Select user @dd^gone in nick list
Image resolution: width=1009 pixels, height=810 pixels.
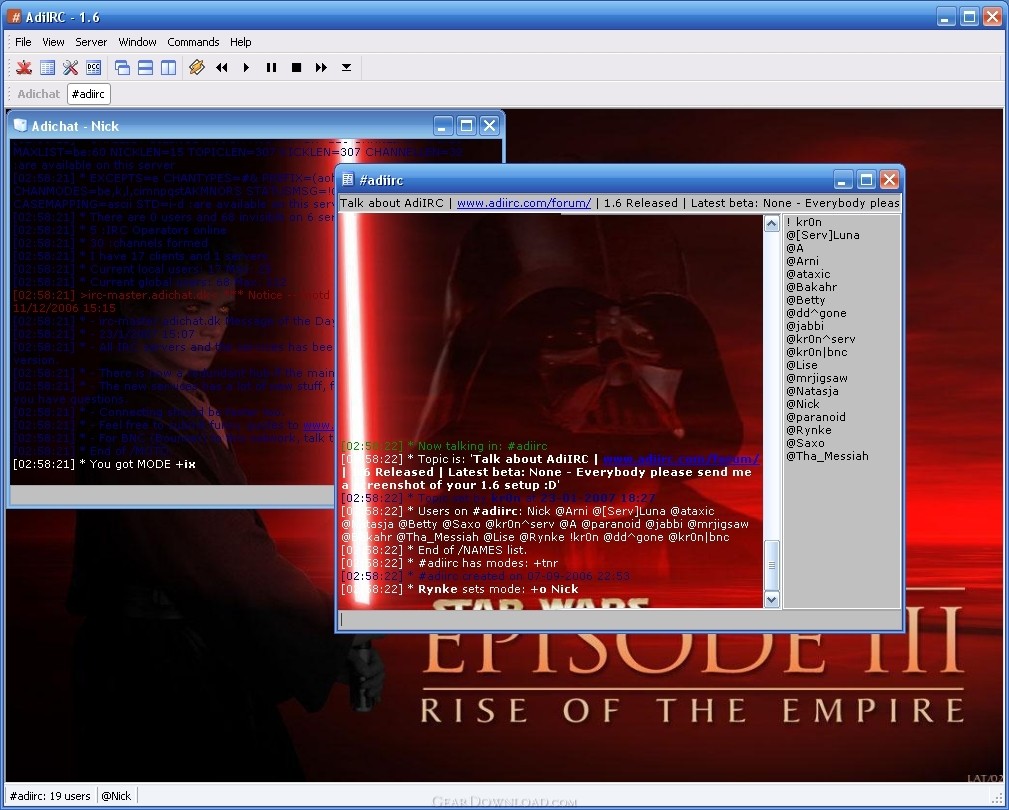(816, 313)
